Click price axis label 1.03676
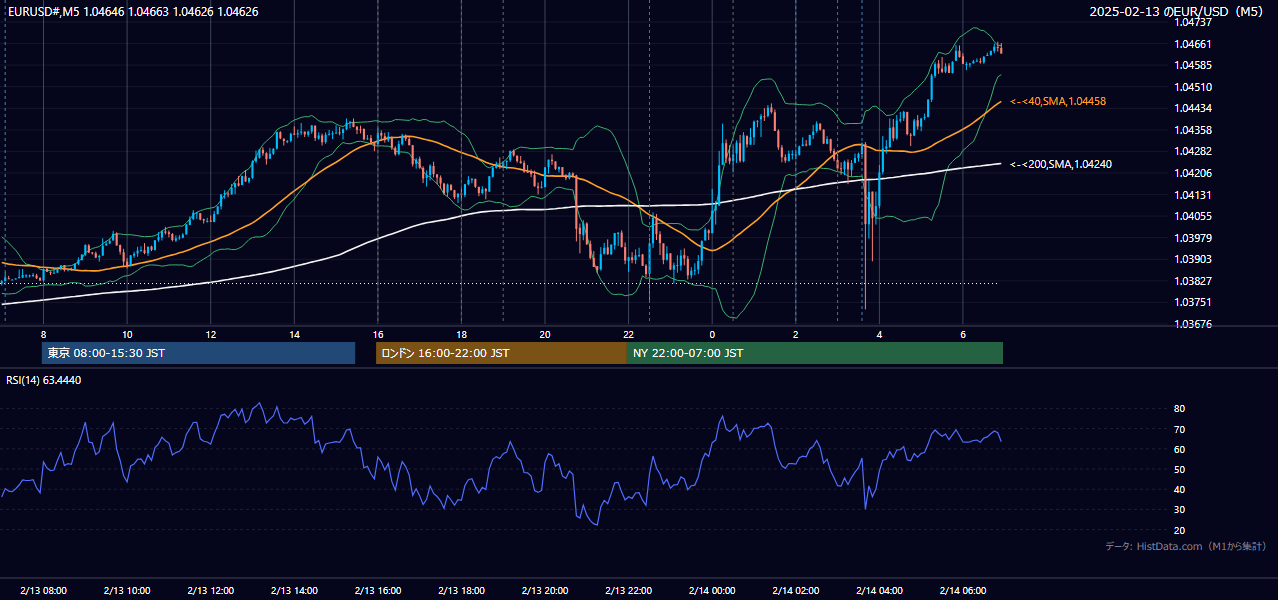This screenshot has width=1278, height=600. click(1192, 324)
